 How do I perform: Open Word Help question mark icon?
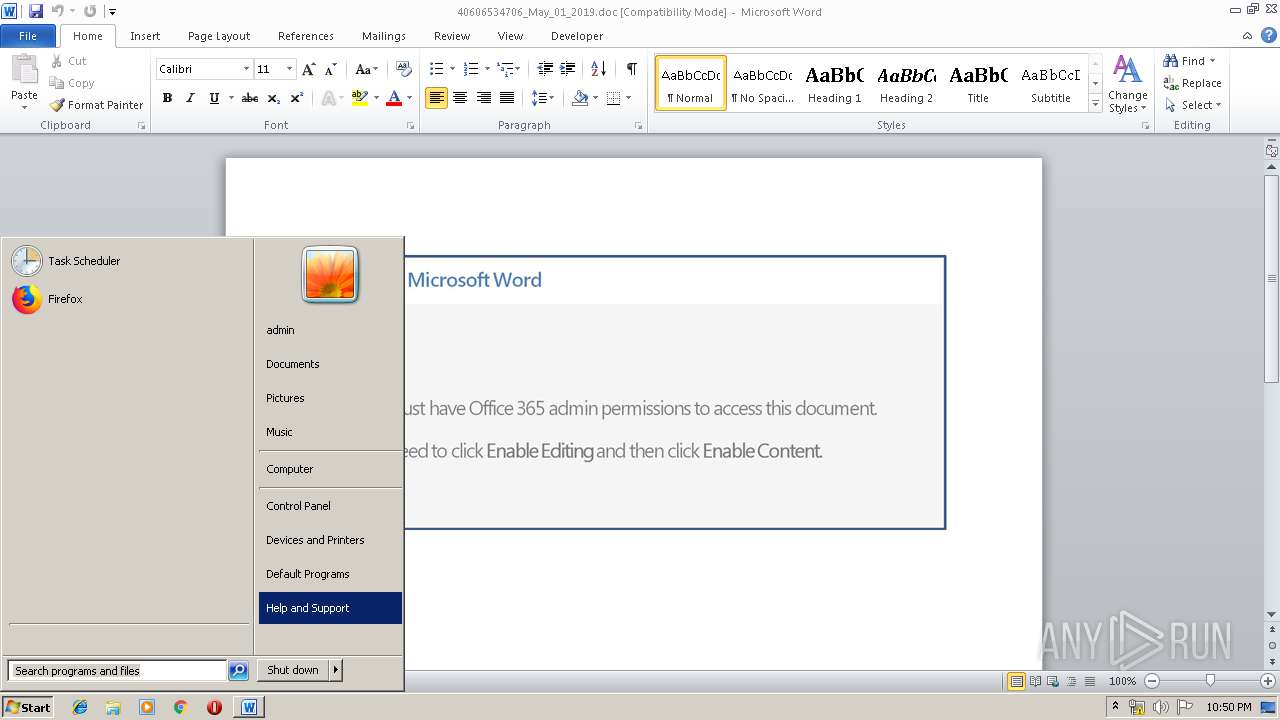tap(1267, 36)
